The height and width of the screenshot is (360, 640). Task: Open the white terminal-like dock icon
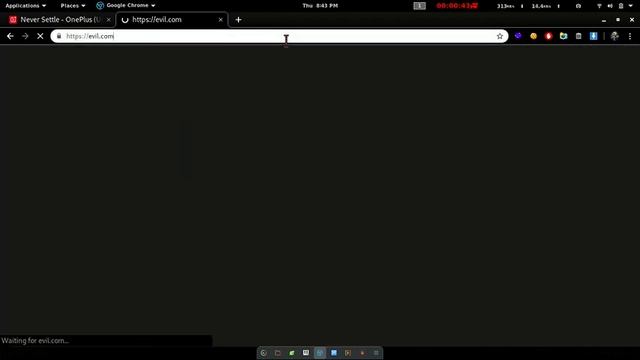306,353
